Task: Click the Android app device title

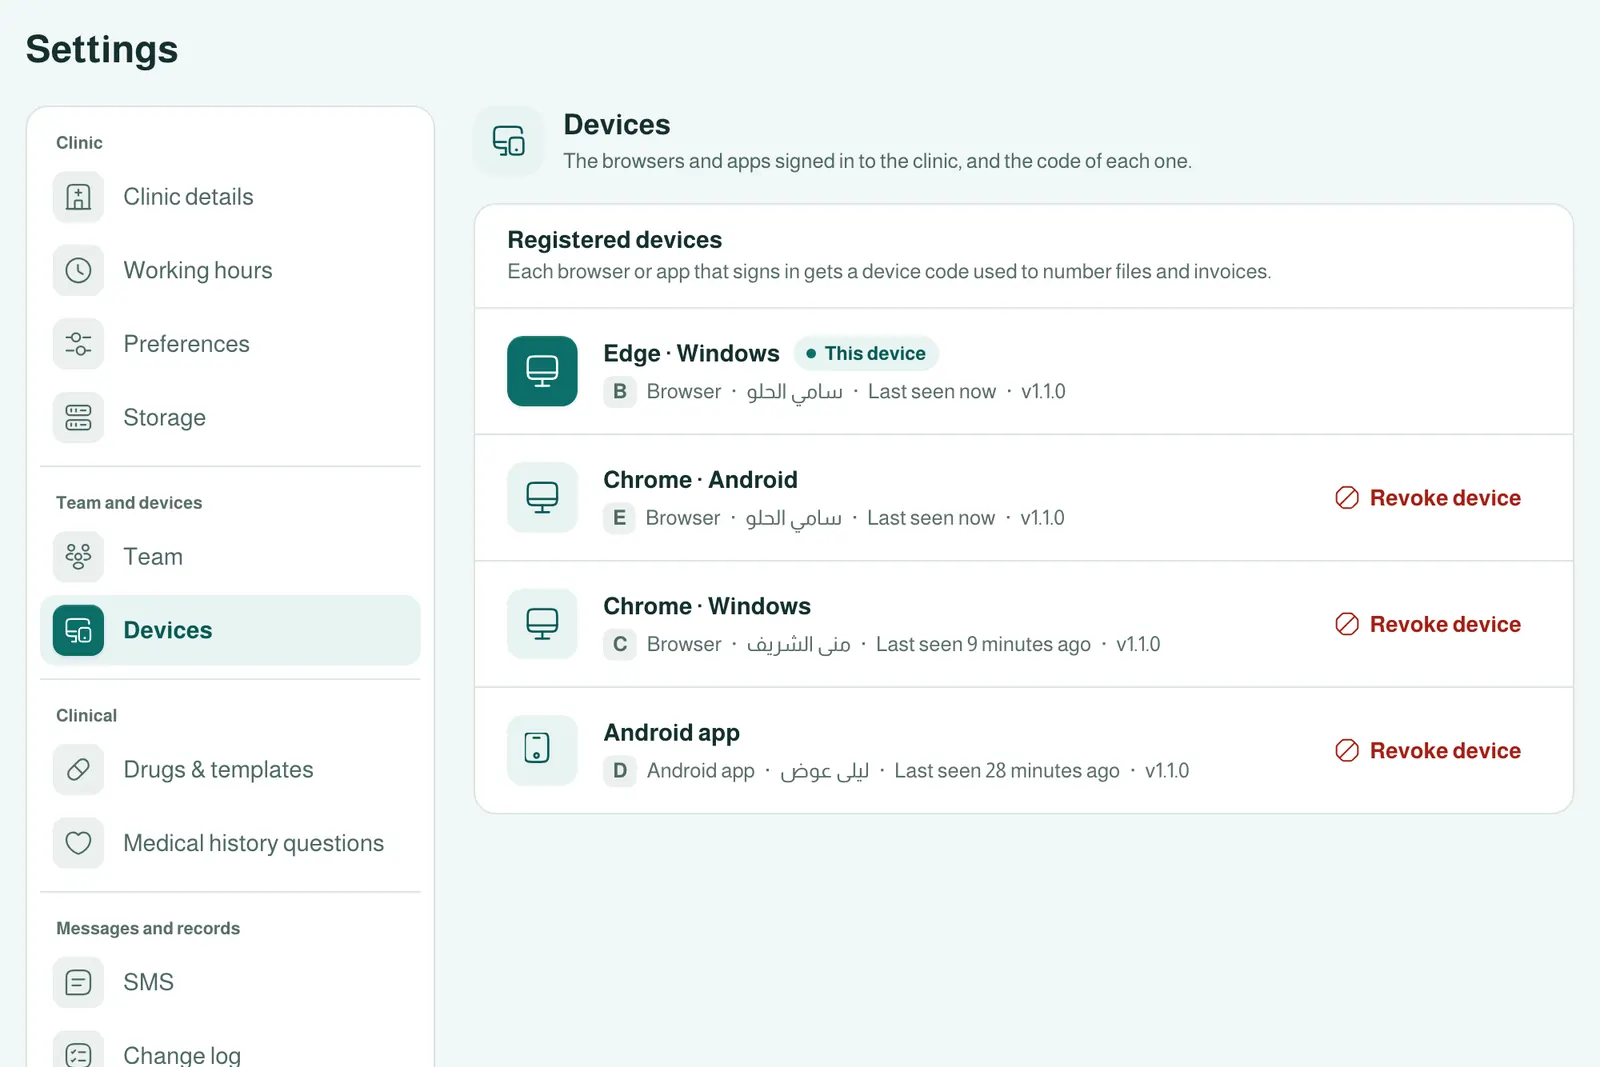Action: [x=672, y=733]
